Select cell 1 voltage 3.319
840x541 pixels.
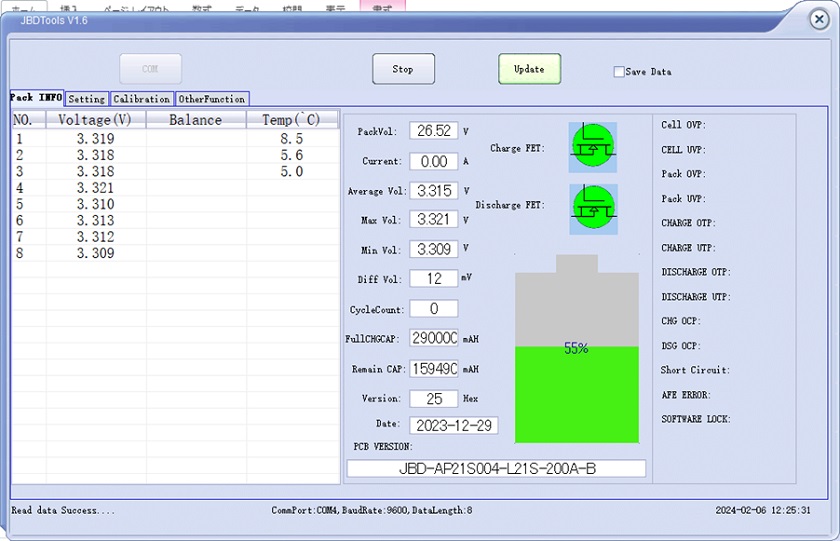click(96, 139)
